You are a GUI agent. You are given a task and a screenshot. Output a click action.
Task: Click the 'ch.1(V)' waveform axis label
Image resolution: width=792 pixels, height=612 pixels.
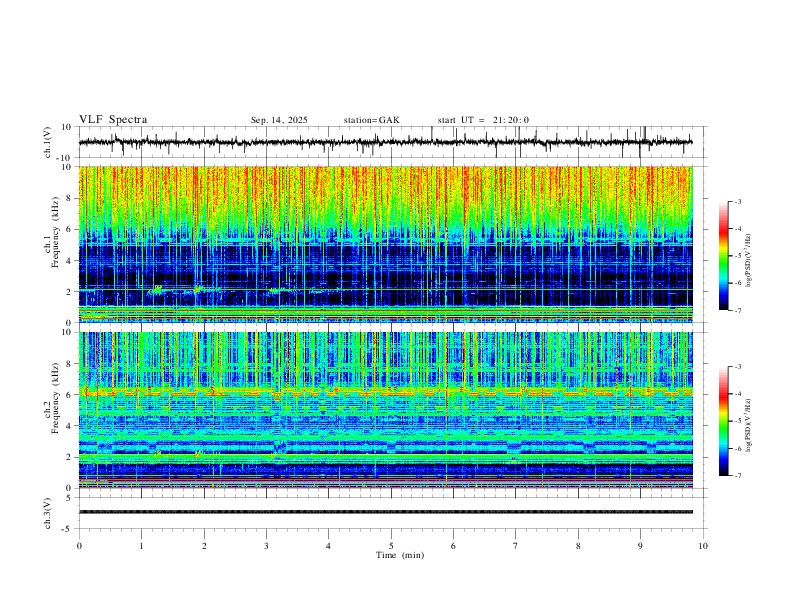(x=48, y=142)
